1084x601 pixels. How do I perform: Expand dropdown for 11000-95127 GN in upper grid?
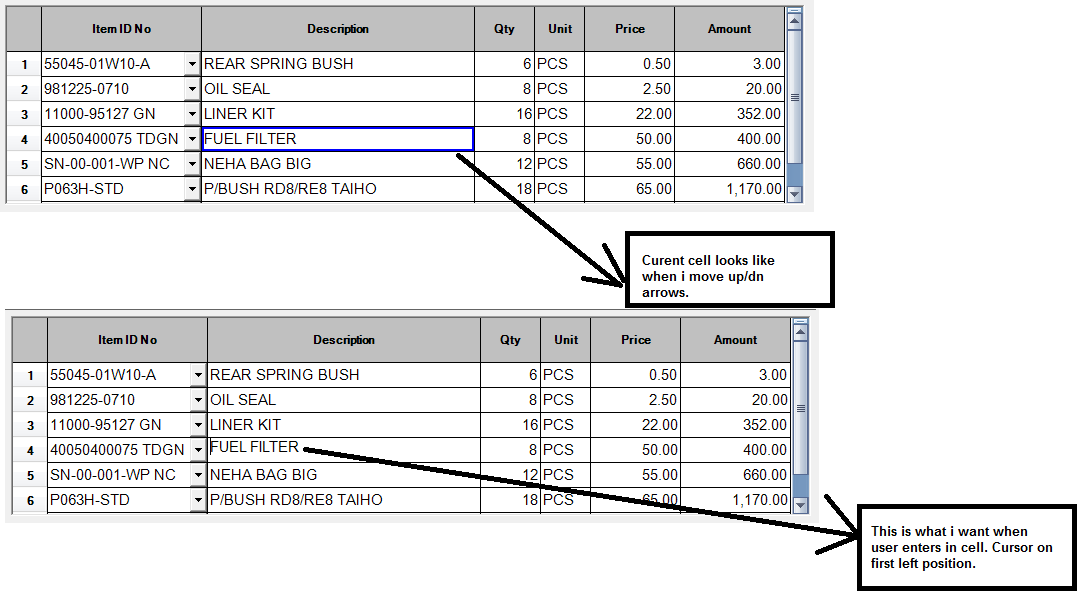[x=192, y=114]
